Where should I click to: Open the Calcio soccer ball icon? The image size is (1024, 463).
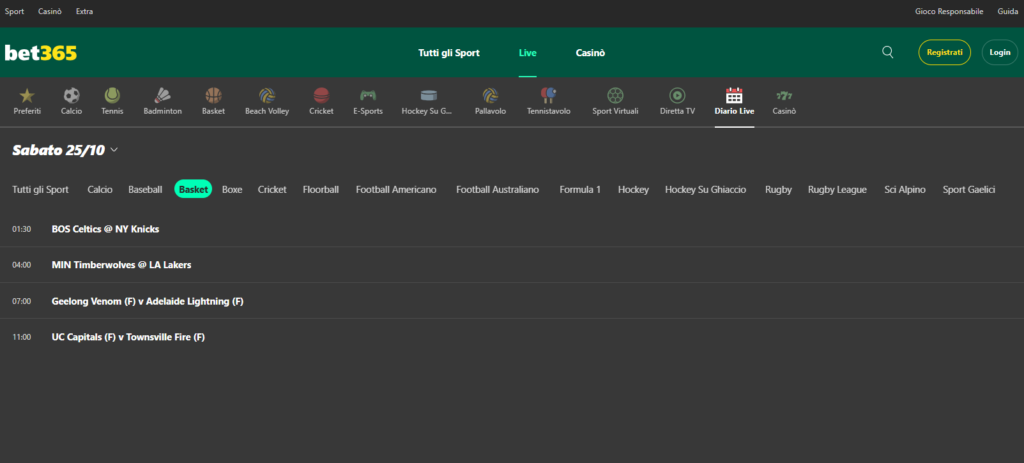pyautogui.click(x=71, y=96)
